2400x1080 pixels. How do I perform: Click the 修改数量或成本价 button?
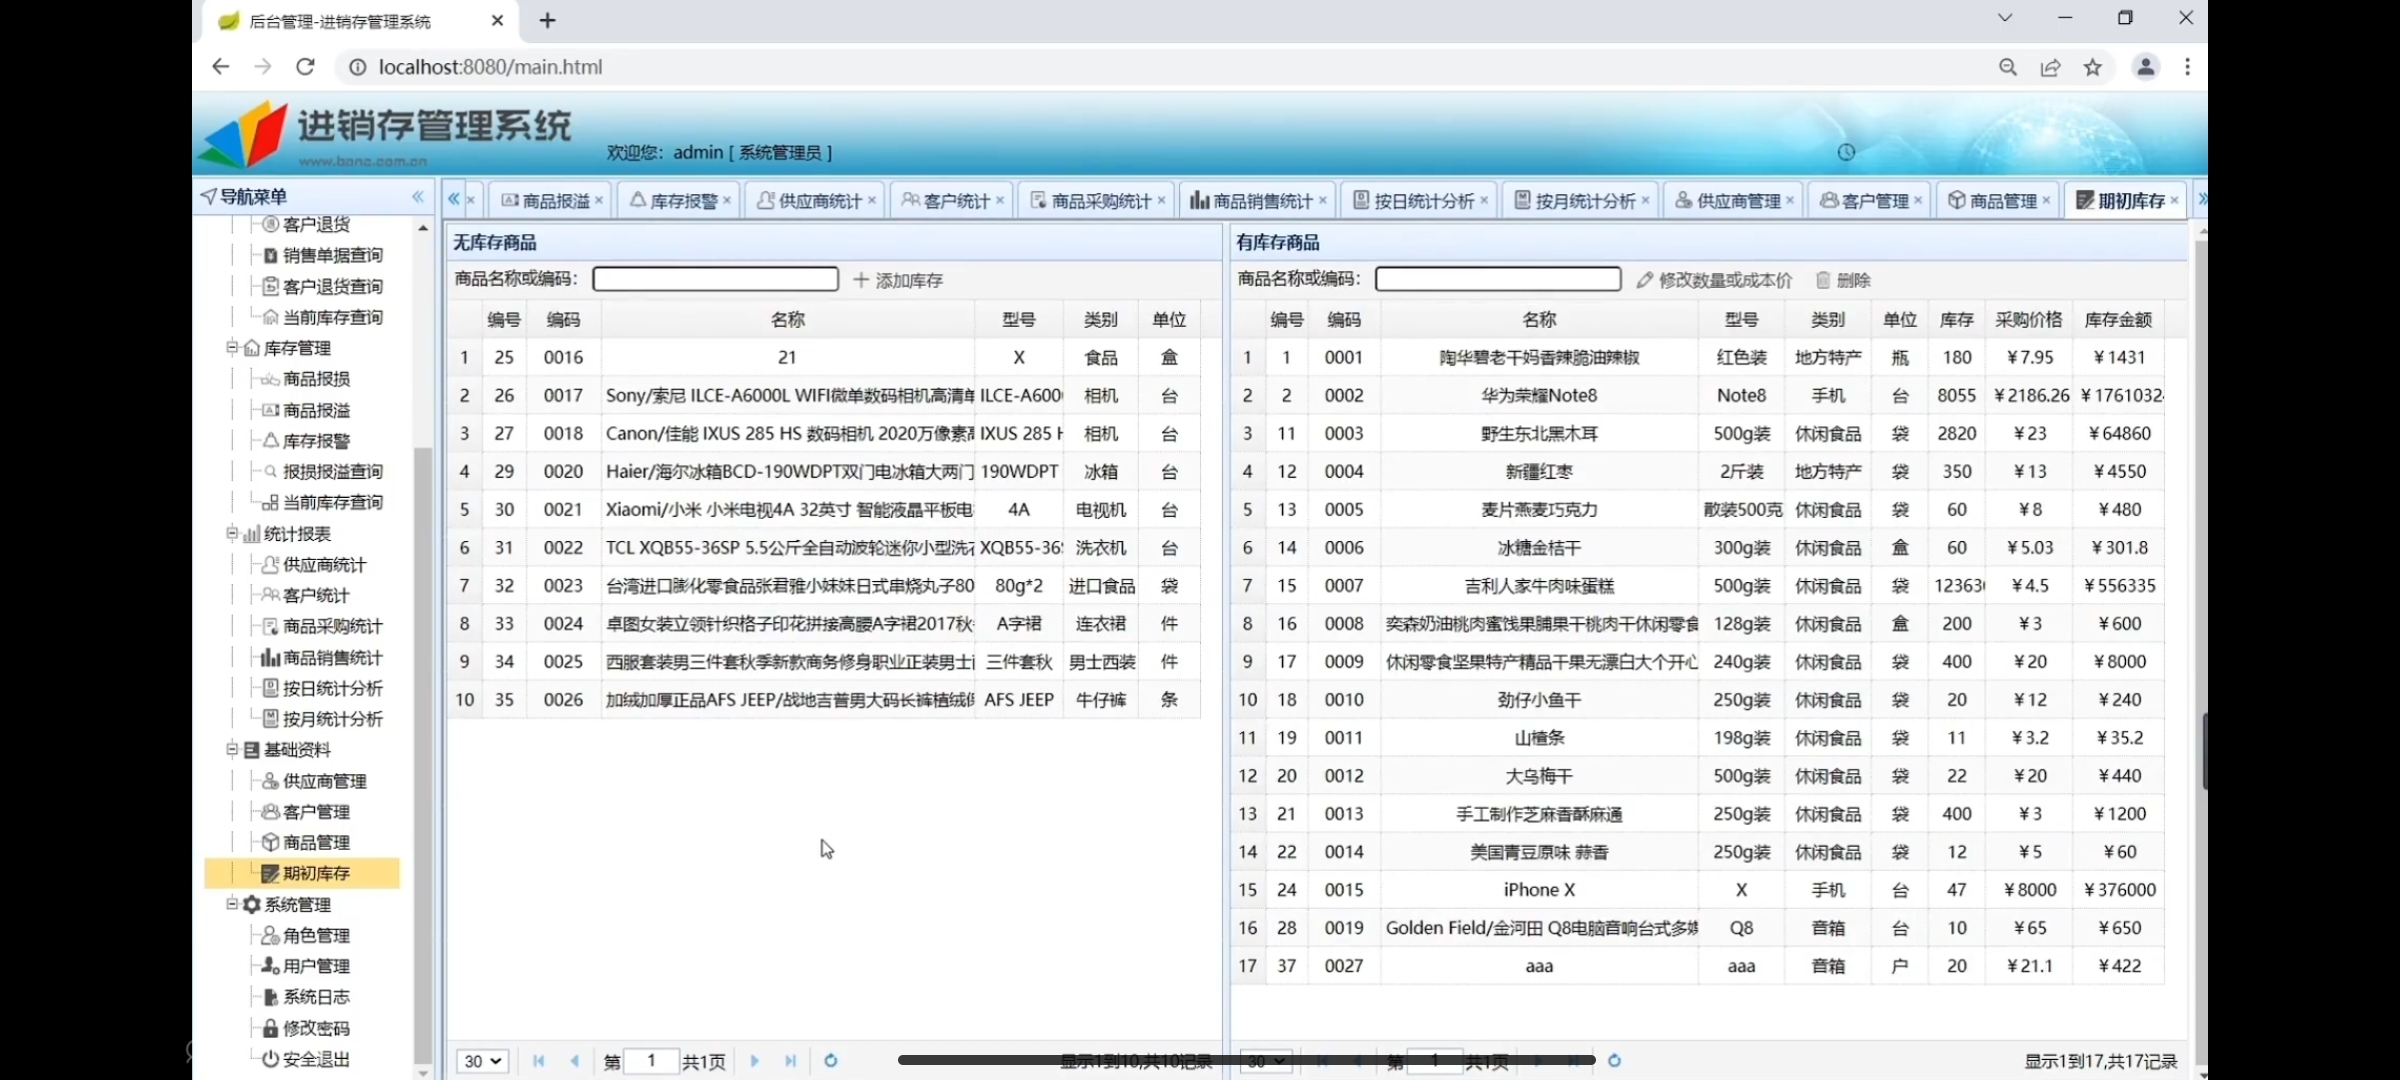[x=1714, y=280]
